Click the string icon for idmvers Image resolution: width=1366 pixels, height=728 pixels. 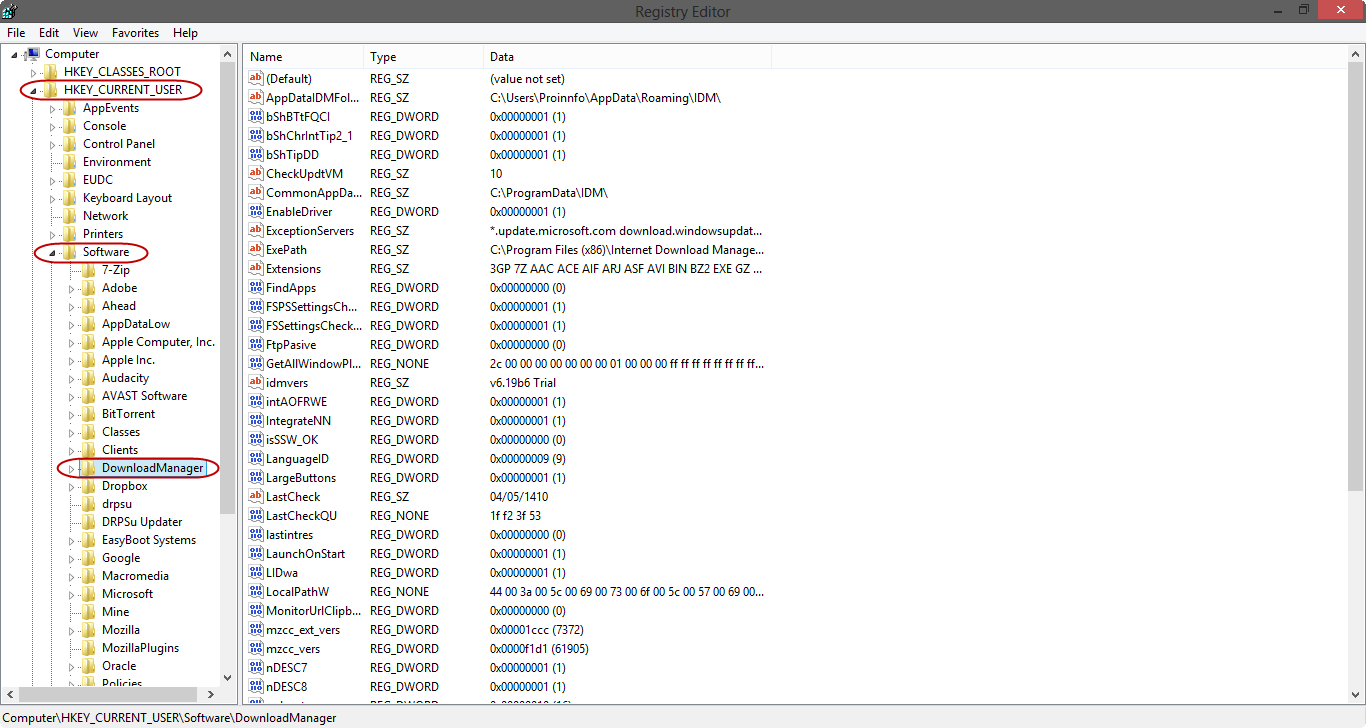click(256, 382)
